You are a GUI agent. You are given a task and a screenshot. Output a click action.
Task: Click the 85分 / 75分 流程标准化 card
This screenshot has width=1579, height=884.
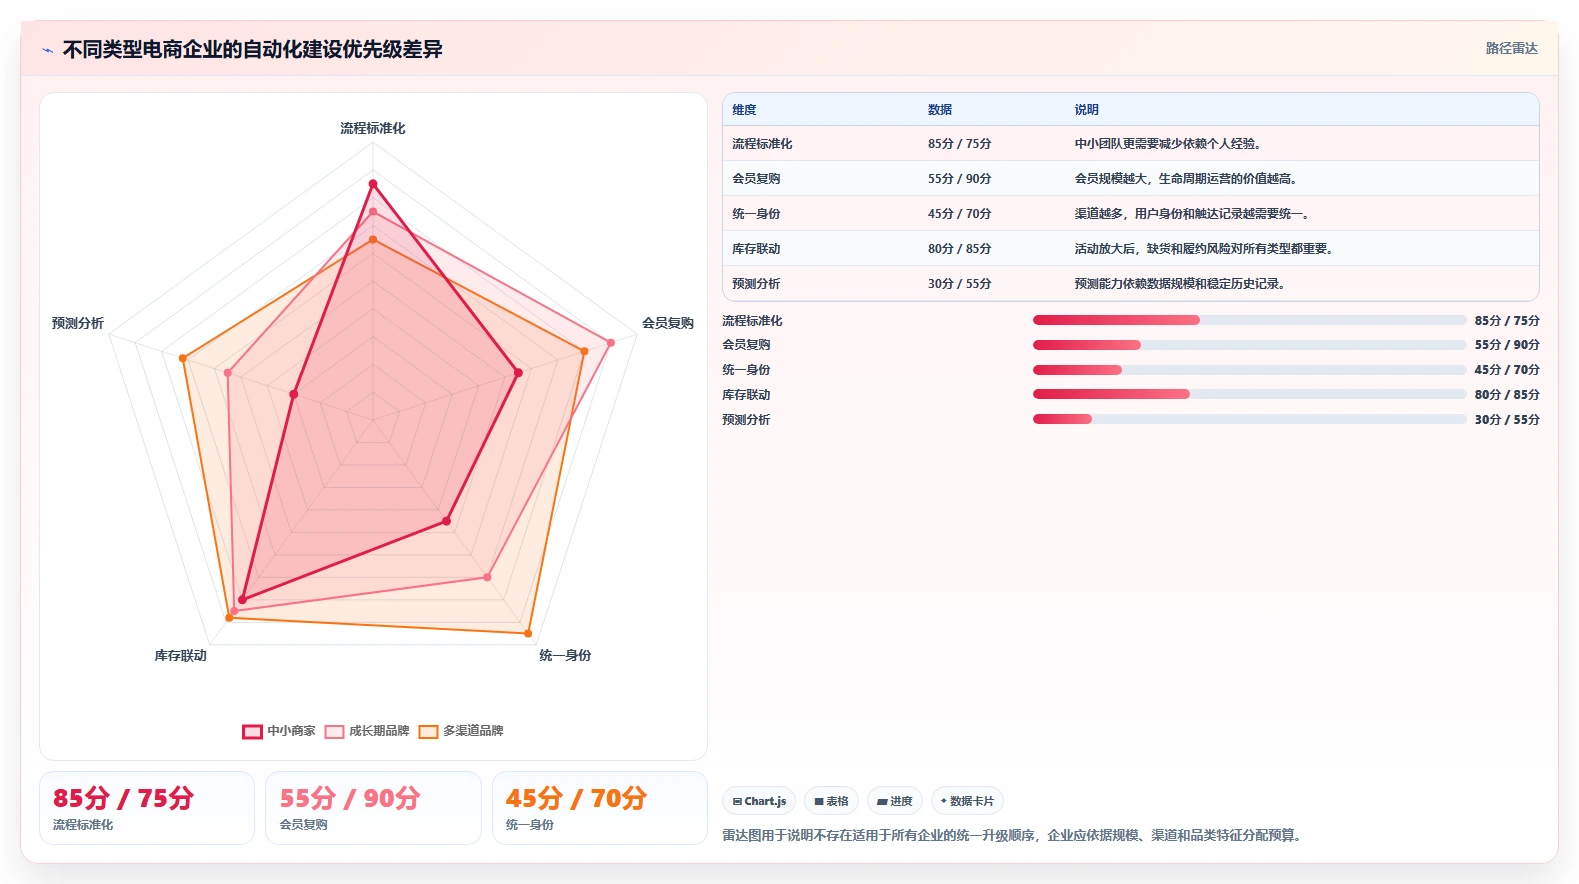pyautogui.click(x=147, y=808)
